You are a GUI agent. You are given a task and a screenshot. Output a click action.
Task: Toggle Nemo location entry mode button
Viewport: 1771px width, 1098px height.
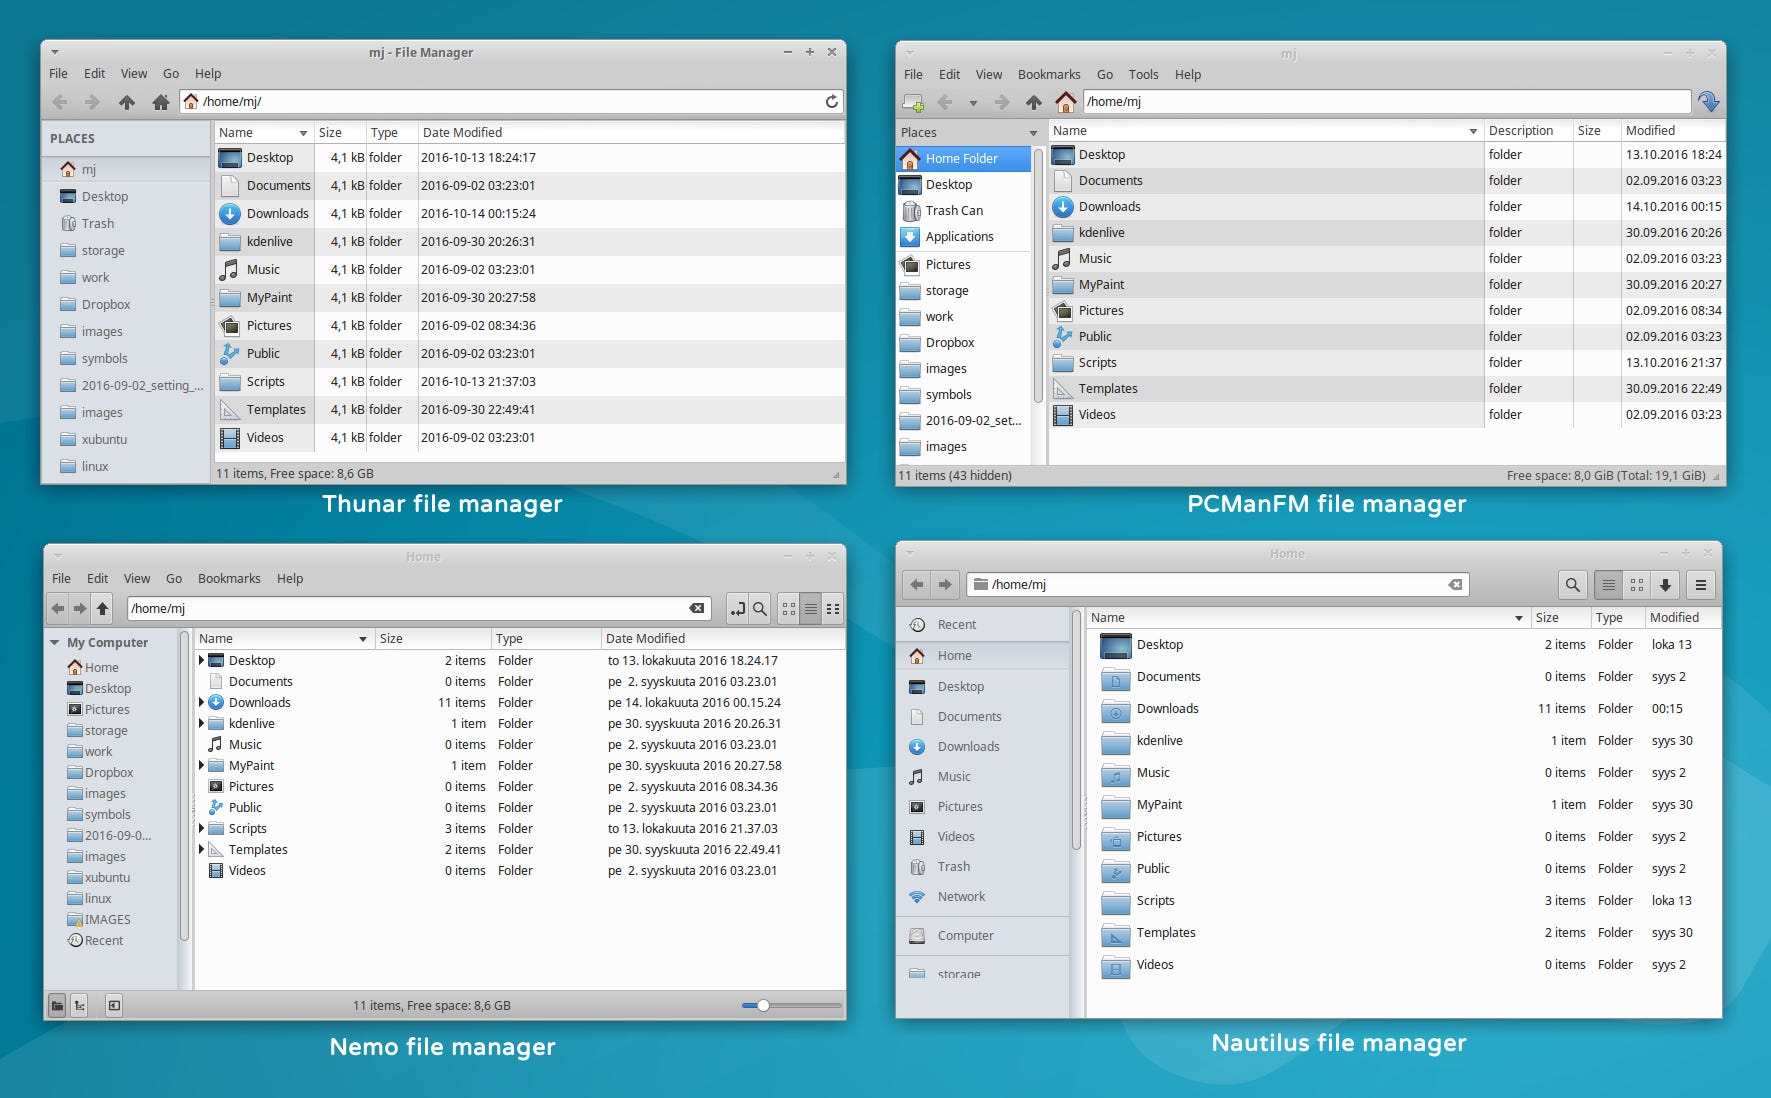click(737, 608)
